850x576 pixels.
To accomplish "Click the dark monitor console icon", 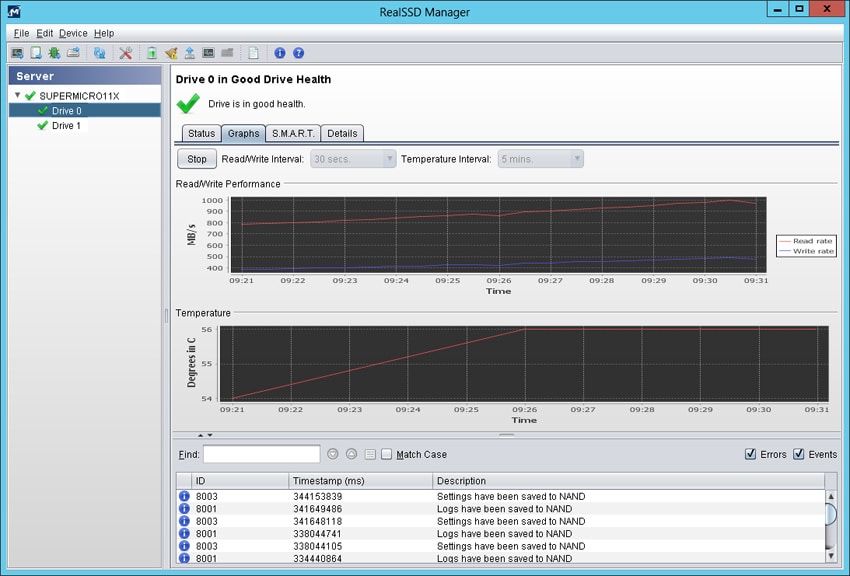I will (x=208, y=53).
